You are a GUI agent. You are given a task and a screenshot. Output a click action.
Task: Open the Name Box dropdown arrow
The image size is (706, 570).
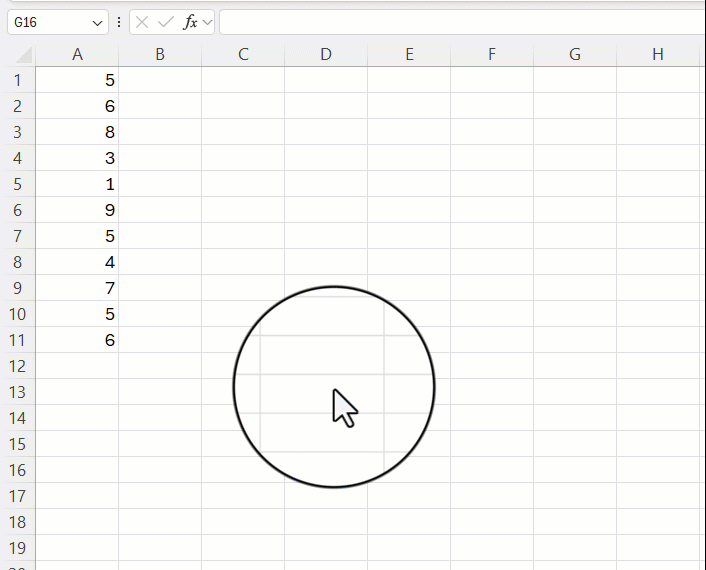(97, 23)
